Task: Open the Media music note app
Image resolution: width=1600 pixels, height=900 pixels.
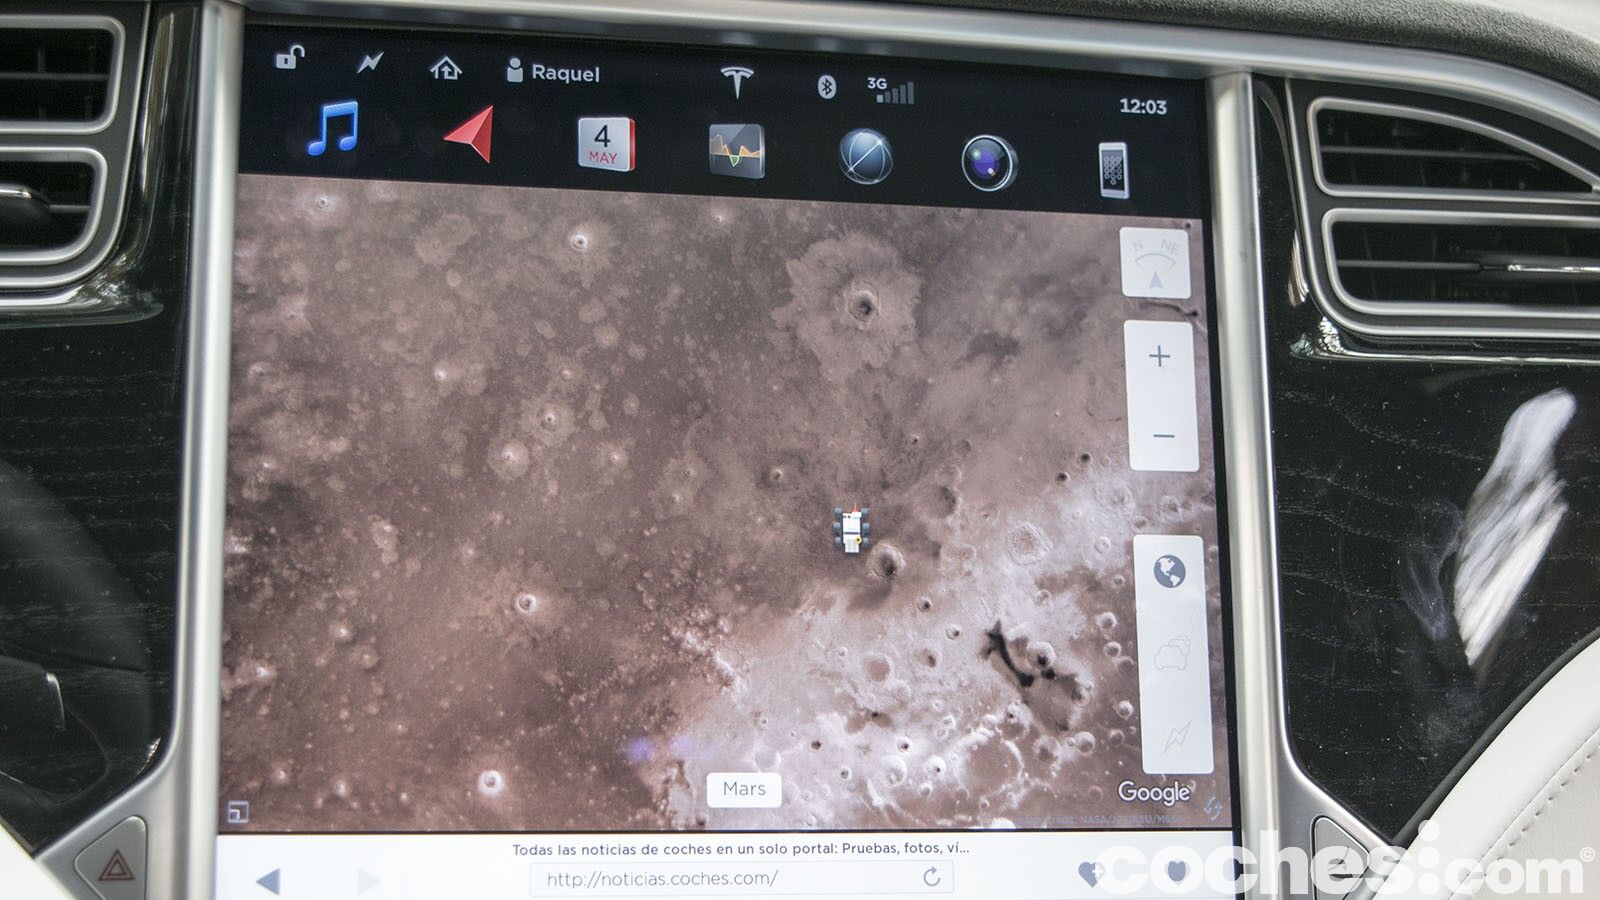Action: click(333, 128)
